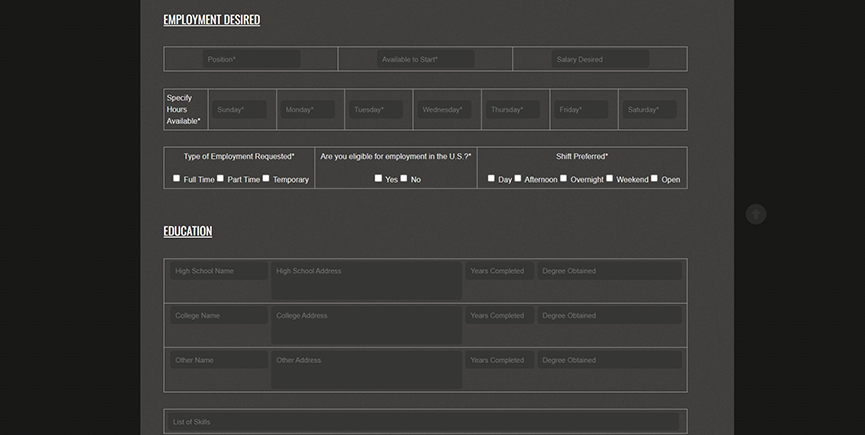Focus the Available to Start field

point(425,59)
